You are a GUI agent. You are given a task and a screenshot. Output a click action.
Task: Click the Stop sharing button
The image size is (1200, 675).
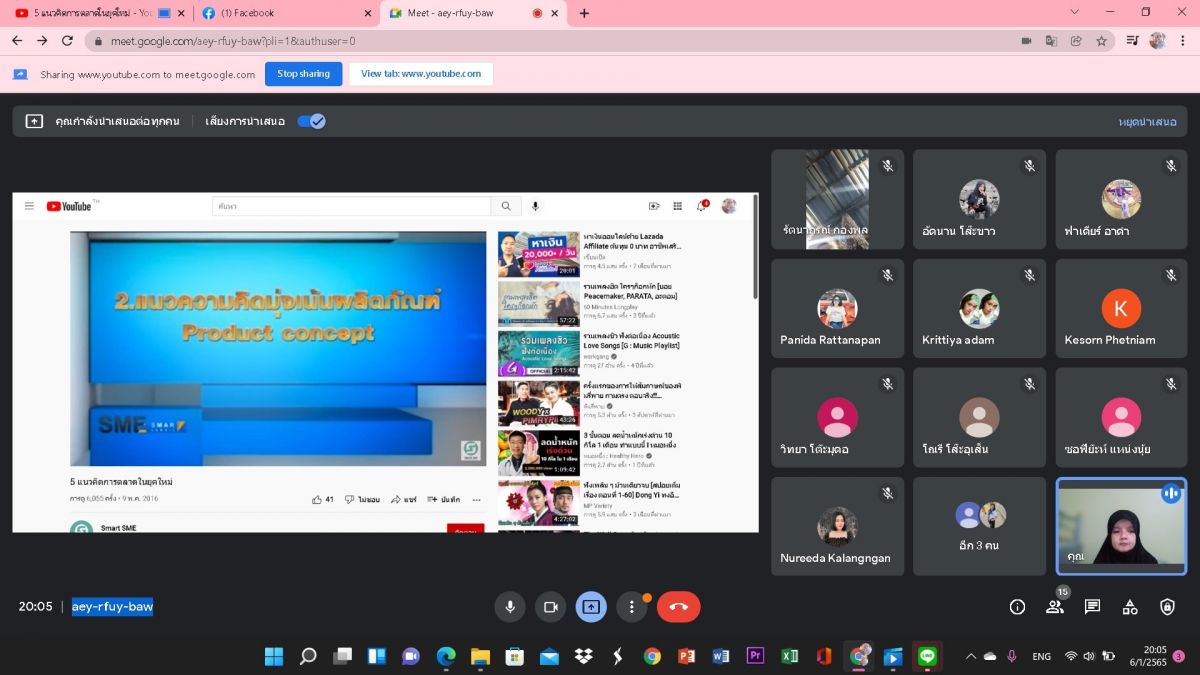point(303,74)
